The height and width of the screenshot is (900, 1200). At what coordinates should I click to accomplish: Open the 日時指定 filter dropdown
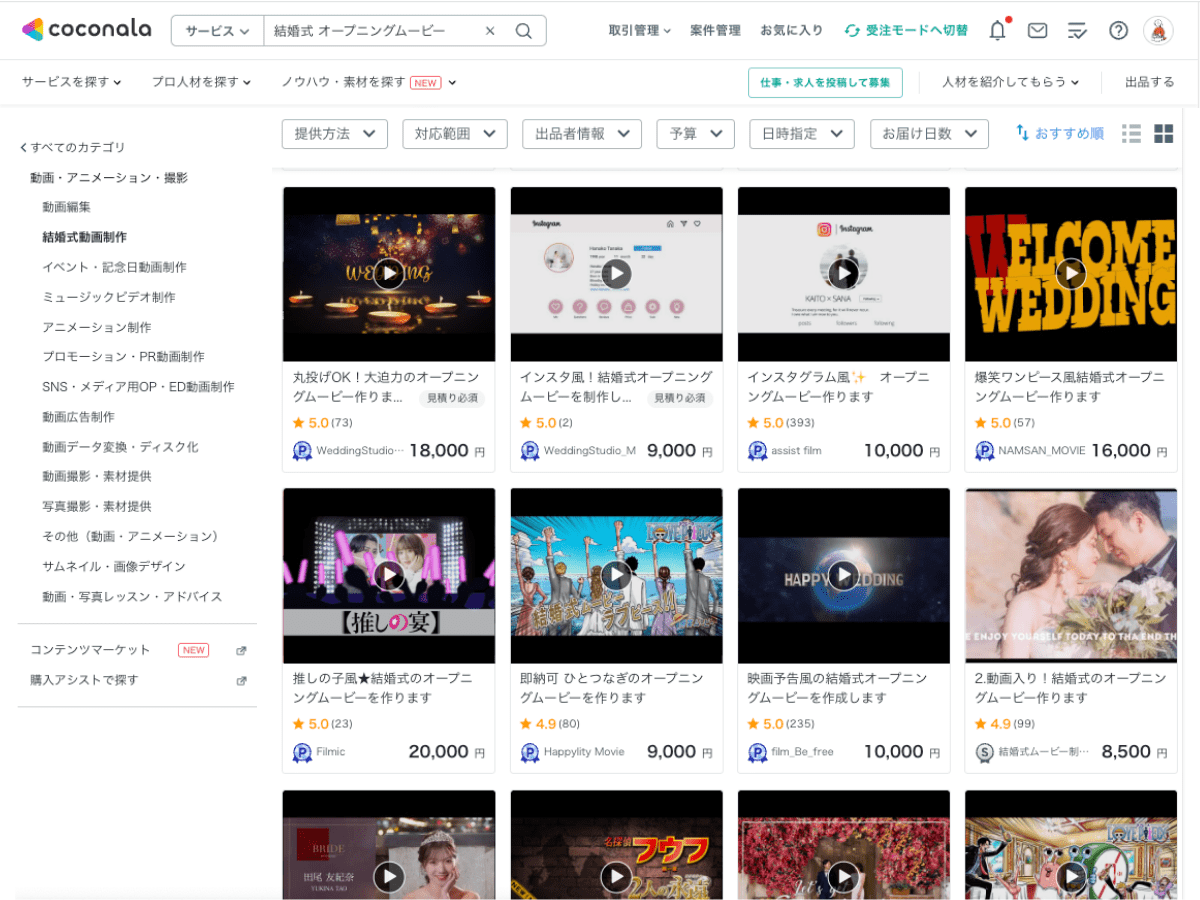click(x=802, y=134)
